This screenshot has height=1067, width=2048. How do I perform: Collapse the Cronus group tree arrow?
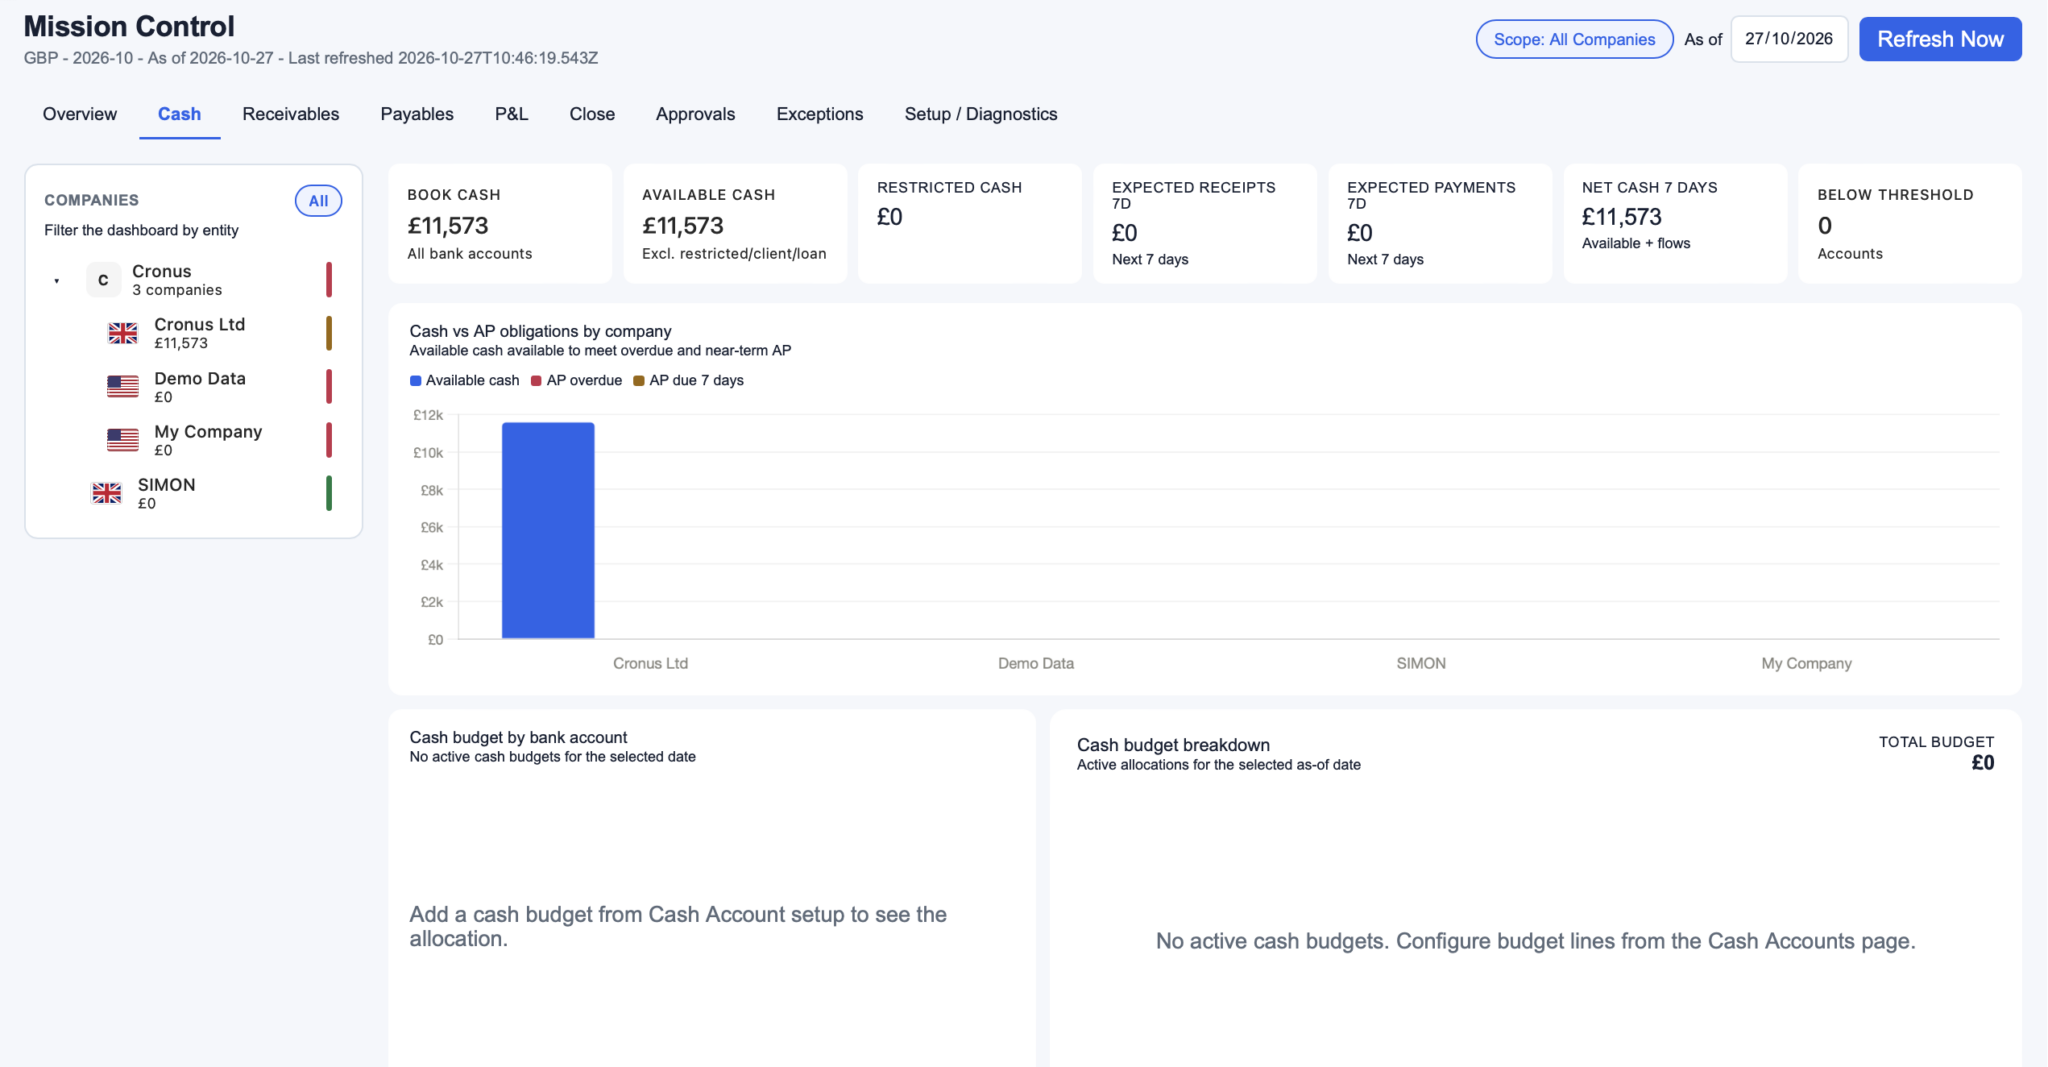click(57, 281)
